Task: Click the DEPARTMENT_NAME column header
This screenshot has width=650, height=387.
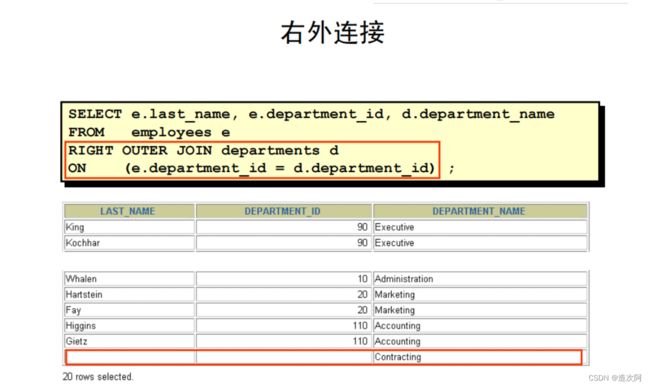Action: click(x=480, y=211)
